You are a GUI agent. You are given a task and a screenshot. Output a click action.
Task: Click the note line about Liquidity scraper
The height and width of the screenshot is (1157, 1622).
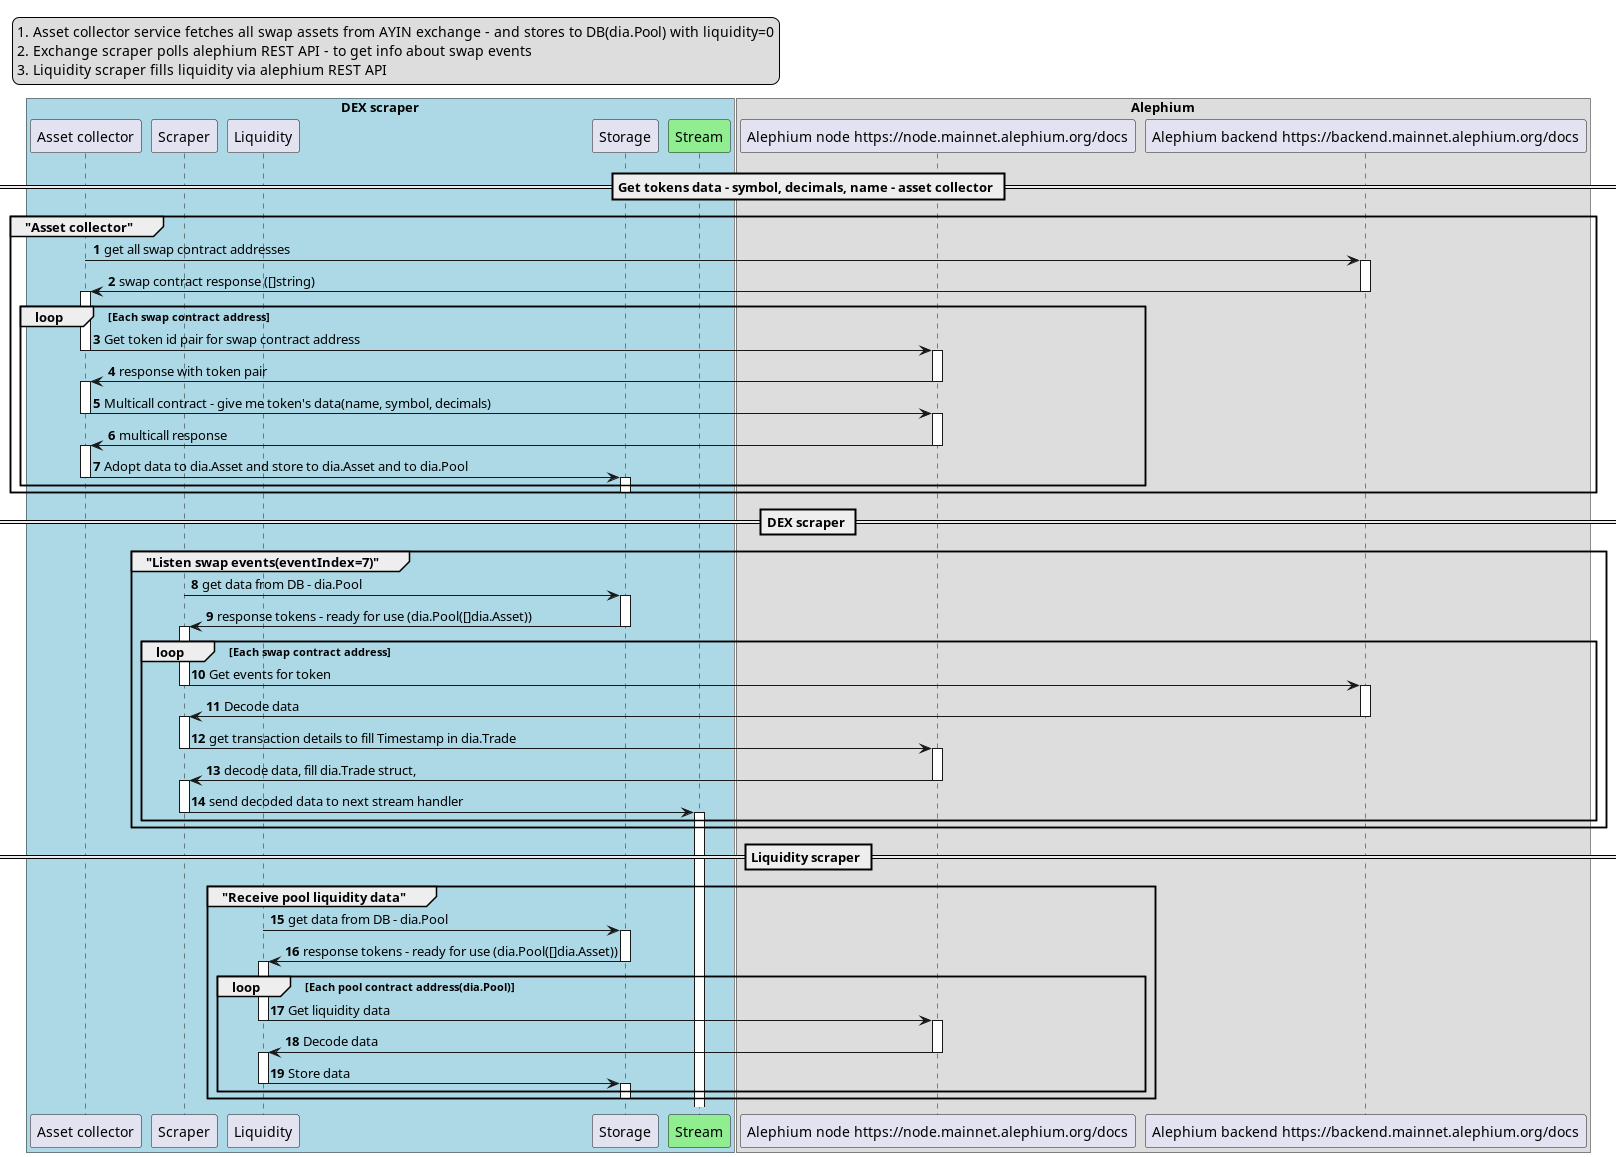[x=202, y=70]
